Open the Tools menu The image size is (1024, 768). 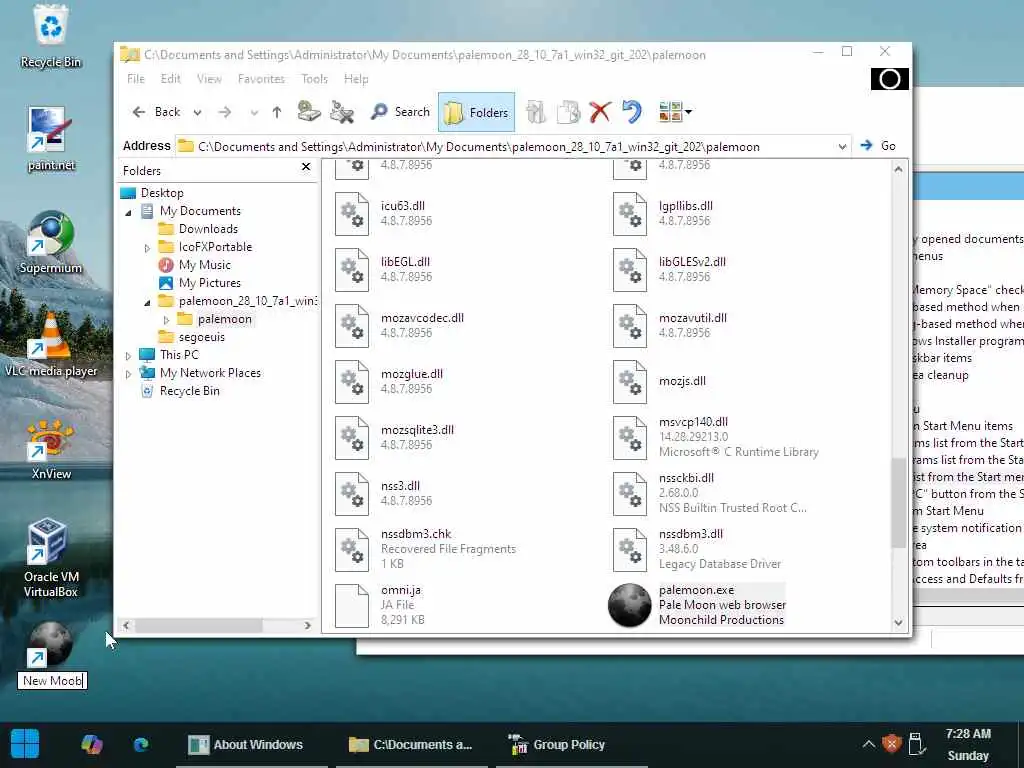[x=314, y=79]
